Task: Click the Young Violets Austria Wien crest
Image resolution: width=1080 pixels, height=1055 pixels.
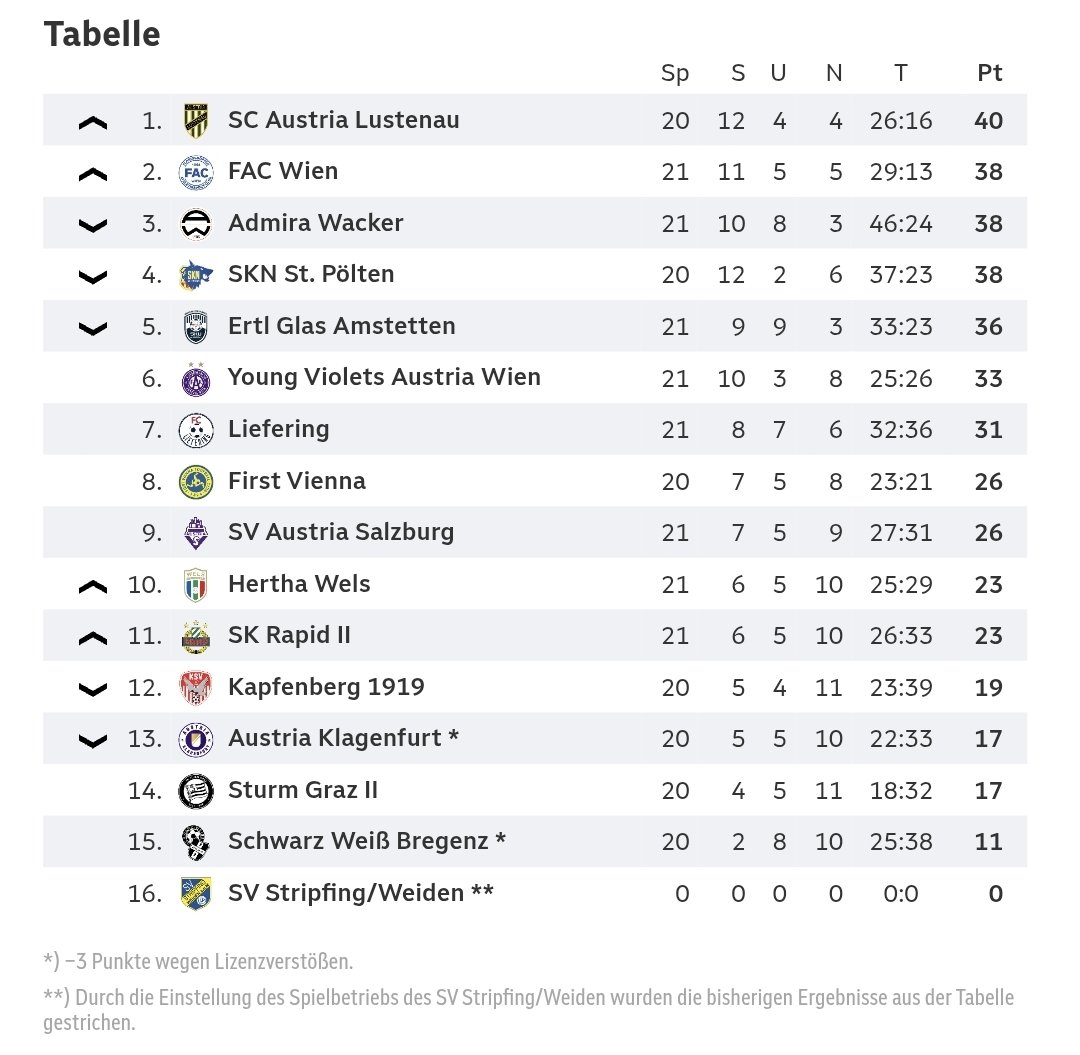Action: 195,379
